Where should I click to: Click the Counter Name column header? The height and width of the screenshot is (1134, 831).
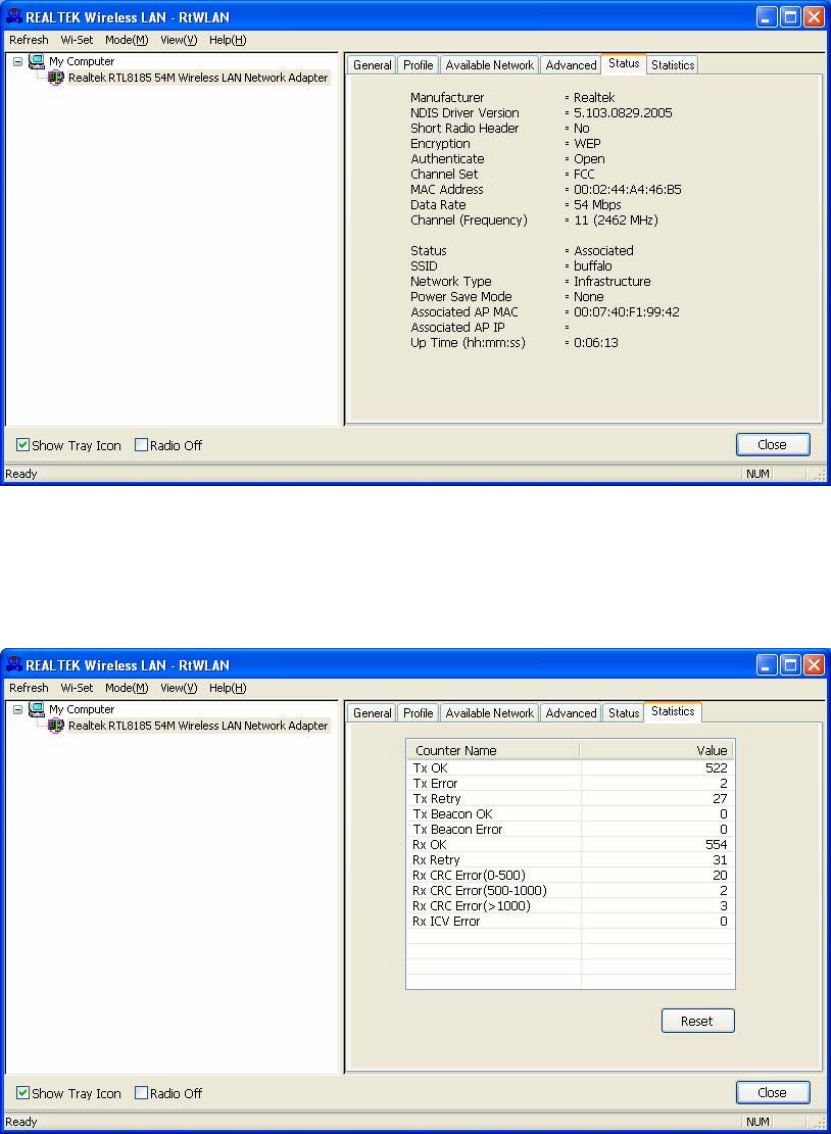[494, 750]
